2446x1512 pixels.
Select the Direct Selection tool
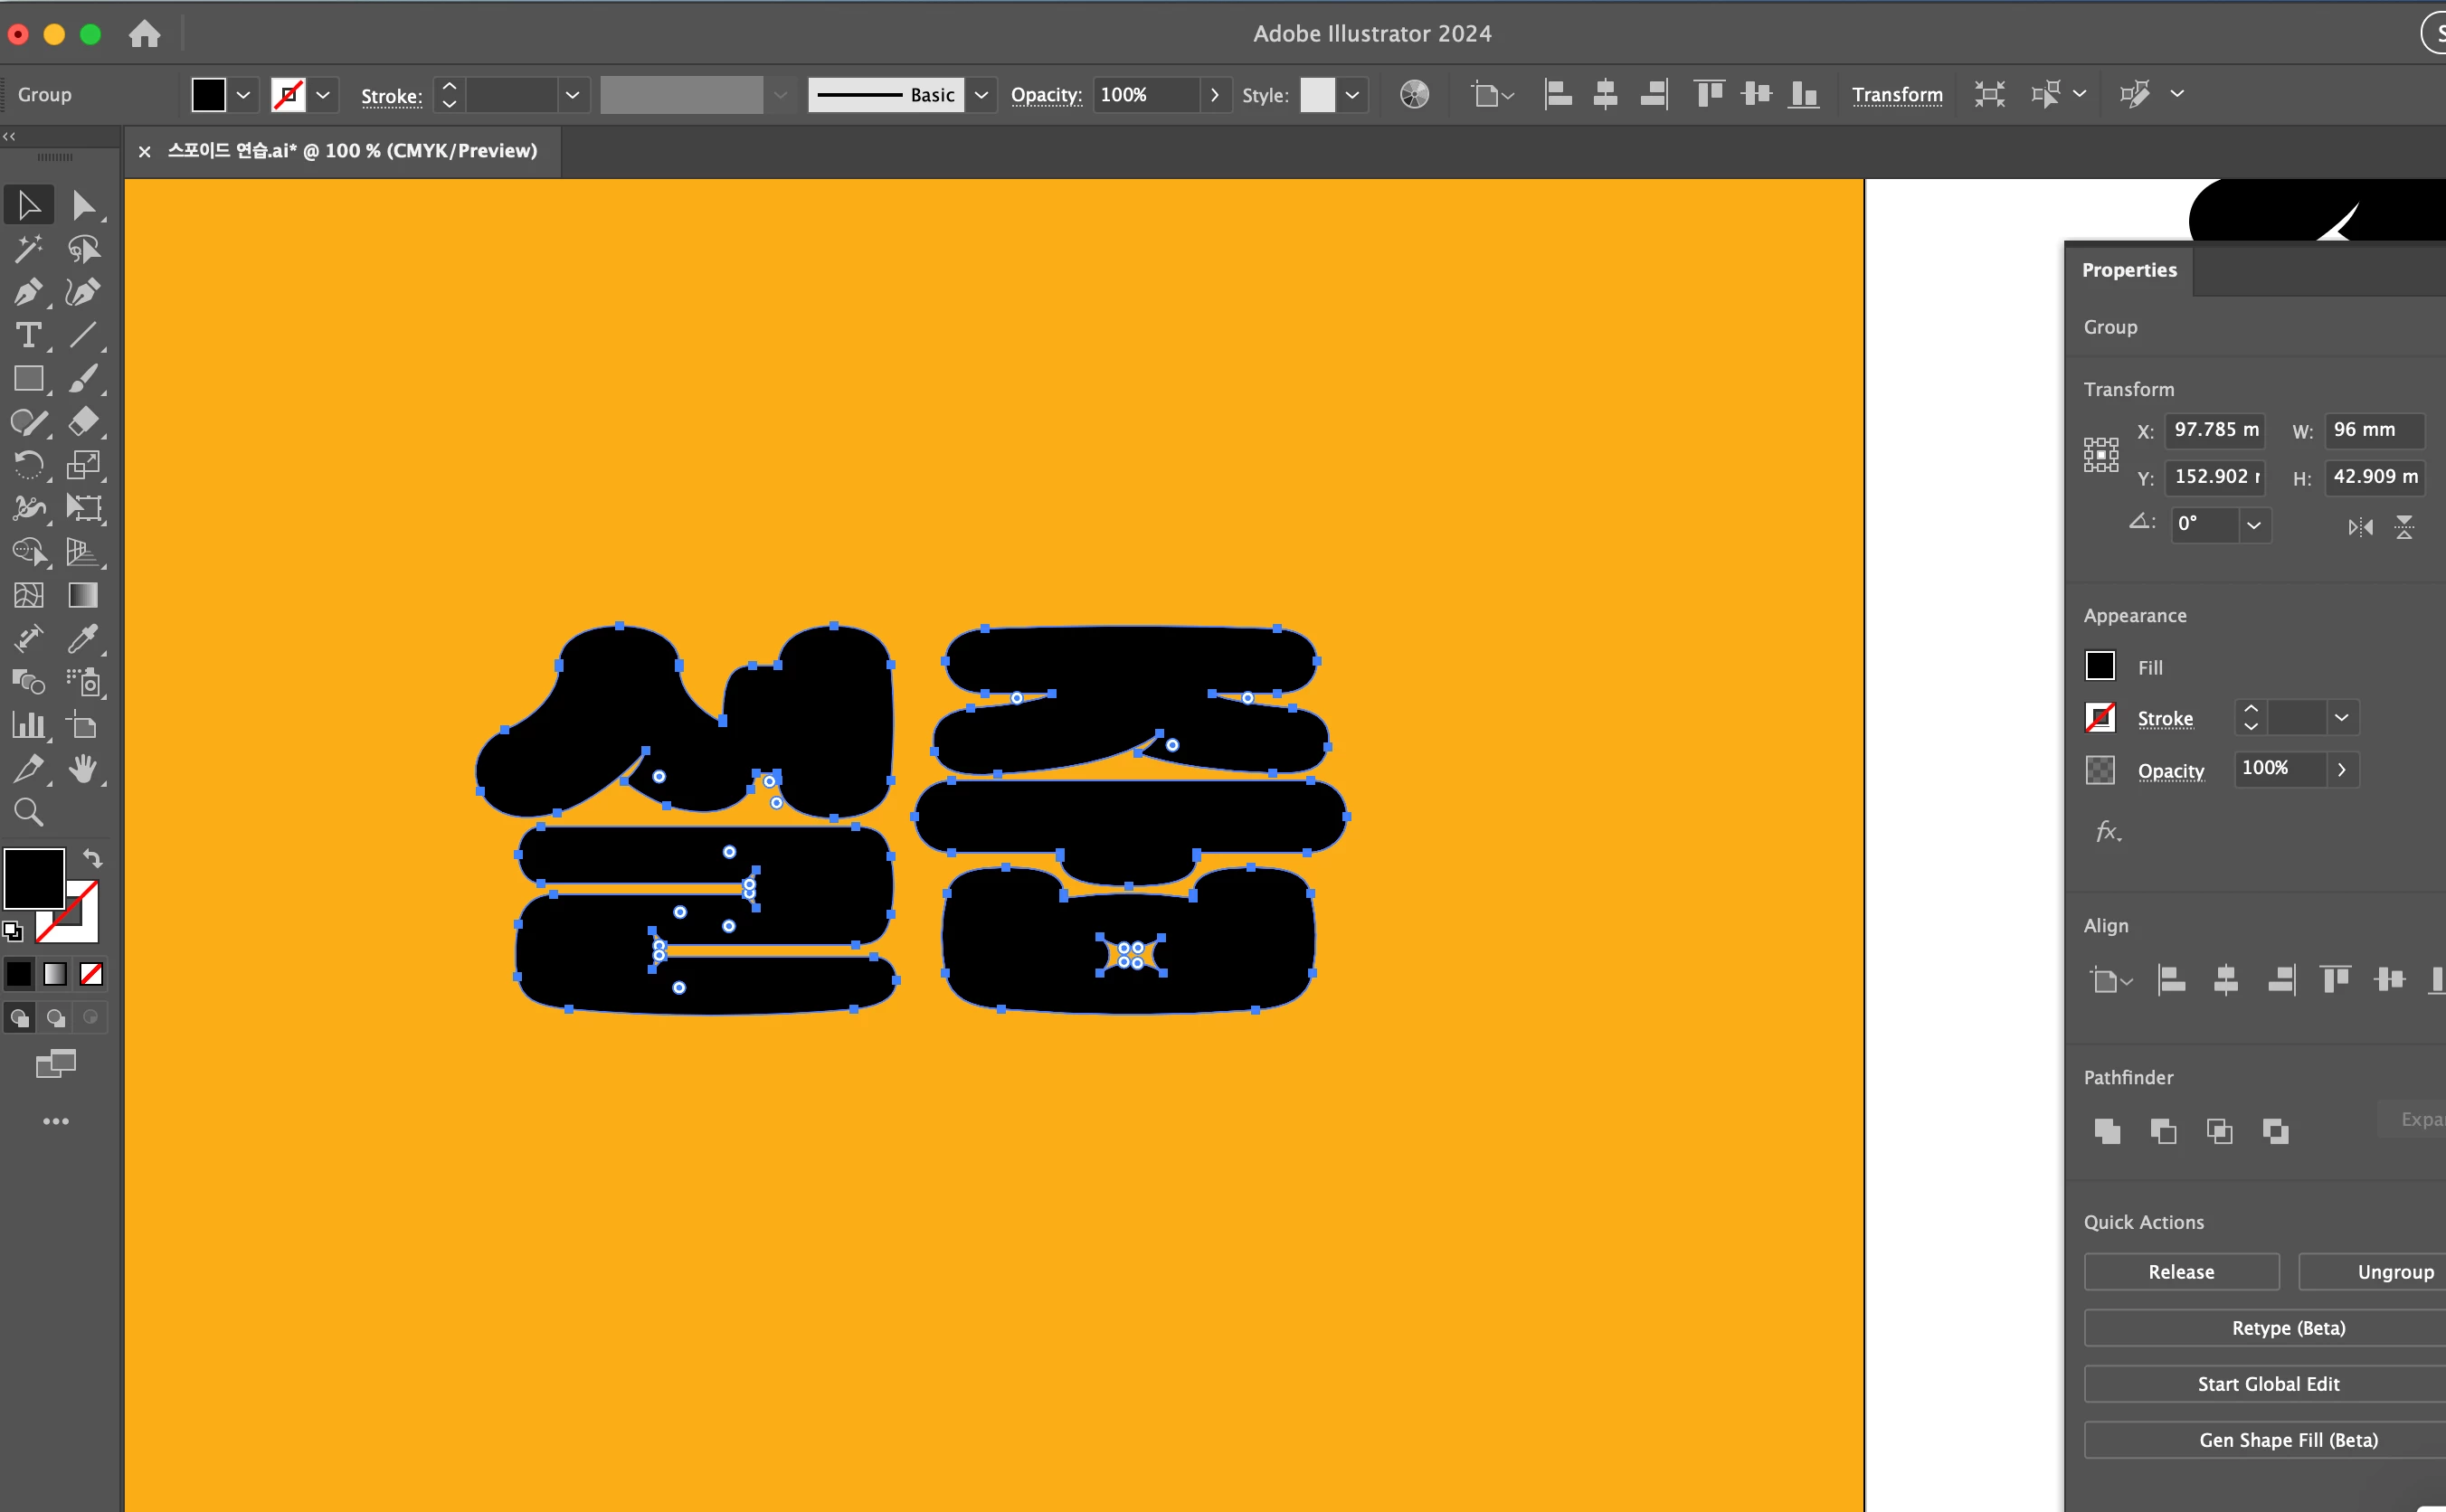[x=83, y=206]
